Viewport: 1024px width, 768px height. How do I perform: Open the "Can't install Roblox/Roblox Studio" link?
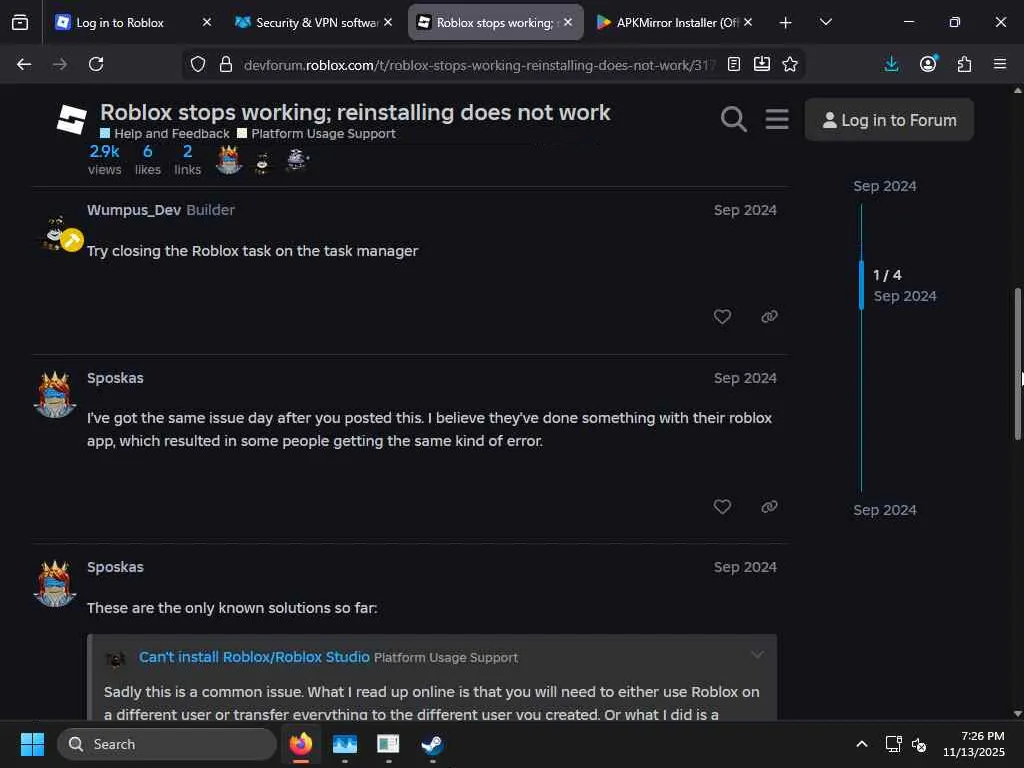pos(254,657)
